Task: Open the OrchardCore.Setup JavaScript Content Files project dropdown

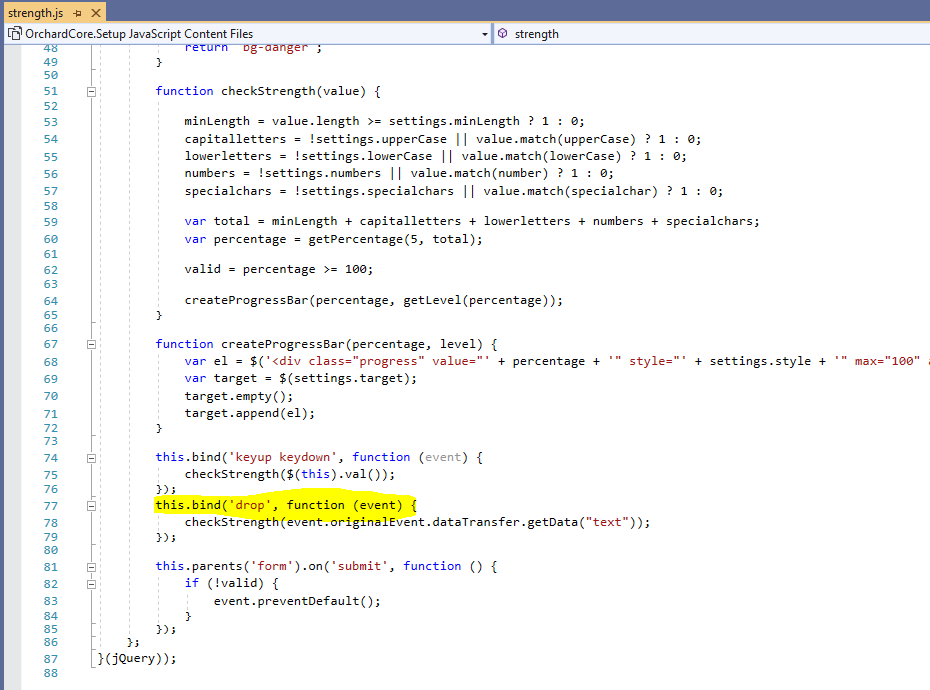Action: click(x=485, y=34)
